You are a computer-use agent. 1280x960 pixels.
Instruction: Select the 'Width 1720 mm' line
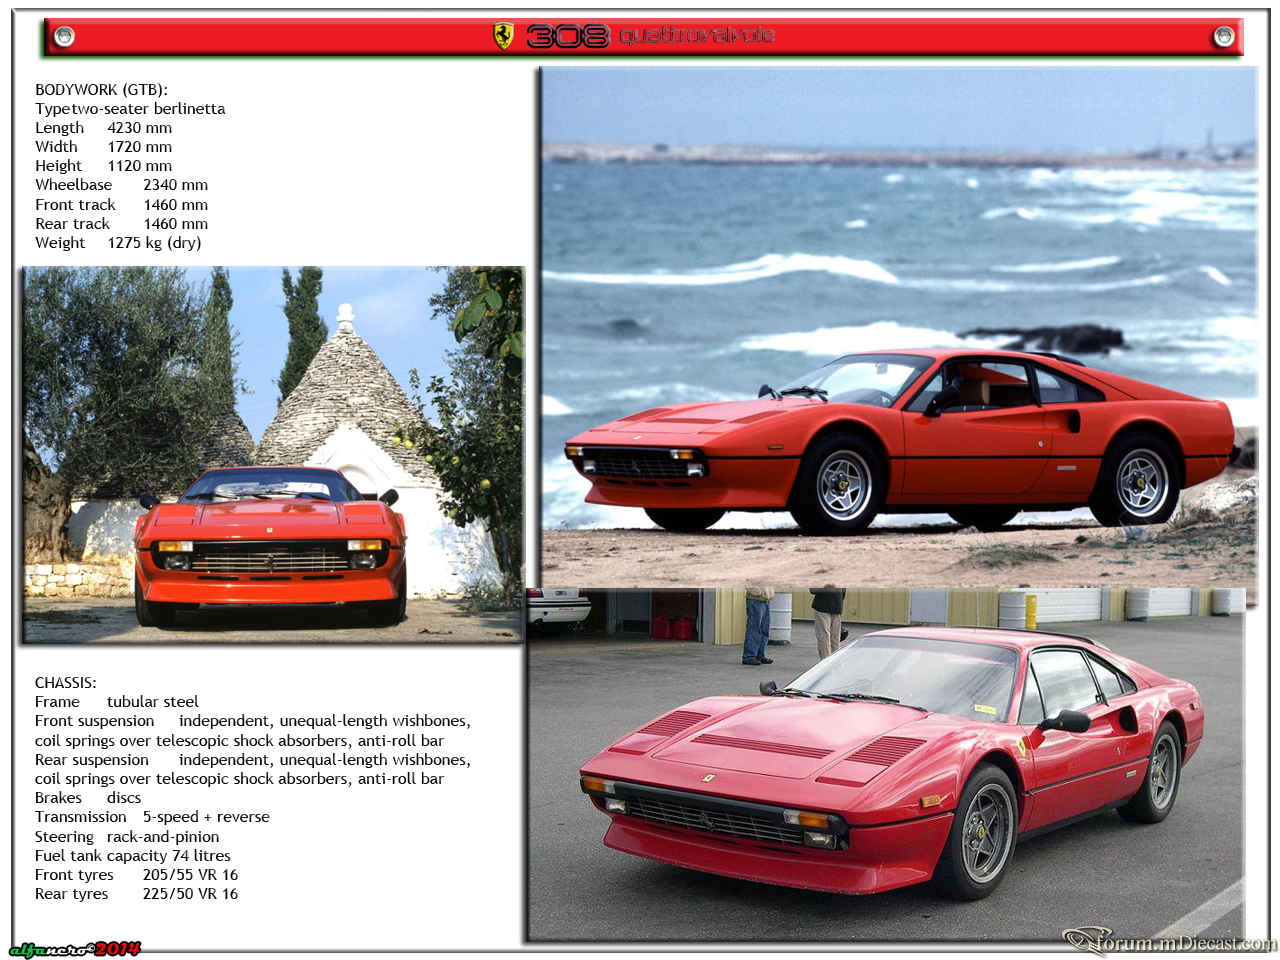tap(103, 147)
